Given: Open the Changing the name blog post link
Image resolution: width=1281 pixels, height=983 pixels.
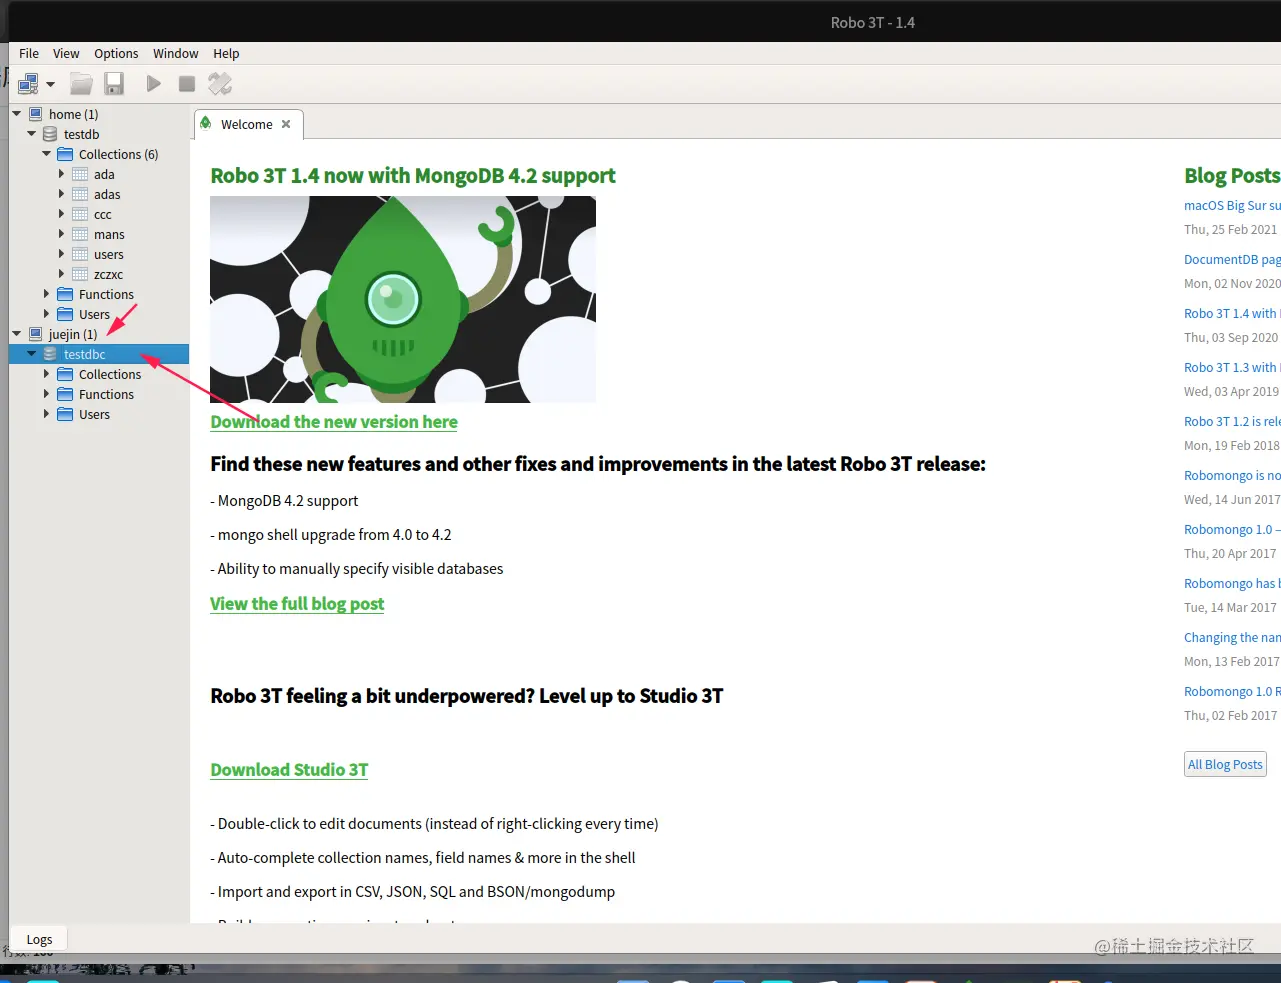Looking at the screenshot, I should (x=1232, y=637).
